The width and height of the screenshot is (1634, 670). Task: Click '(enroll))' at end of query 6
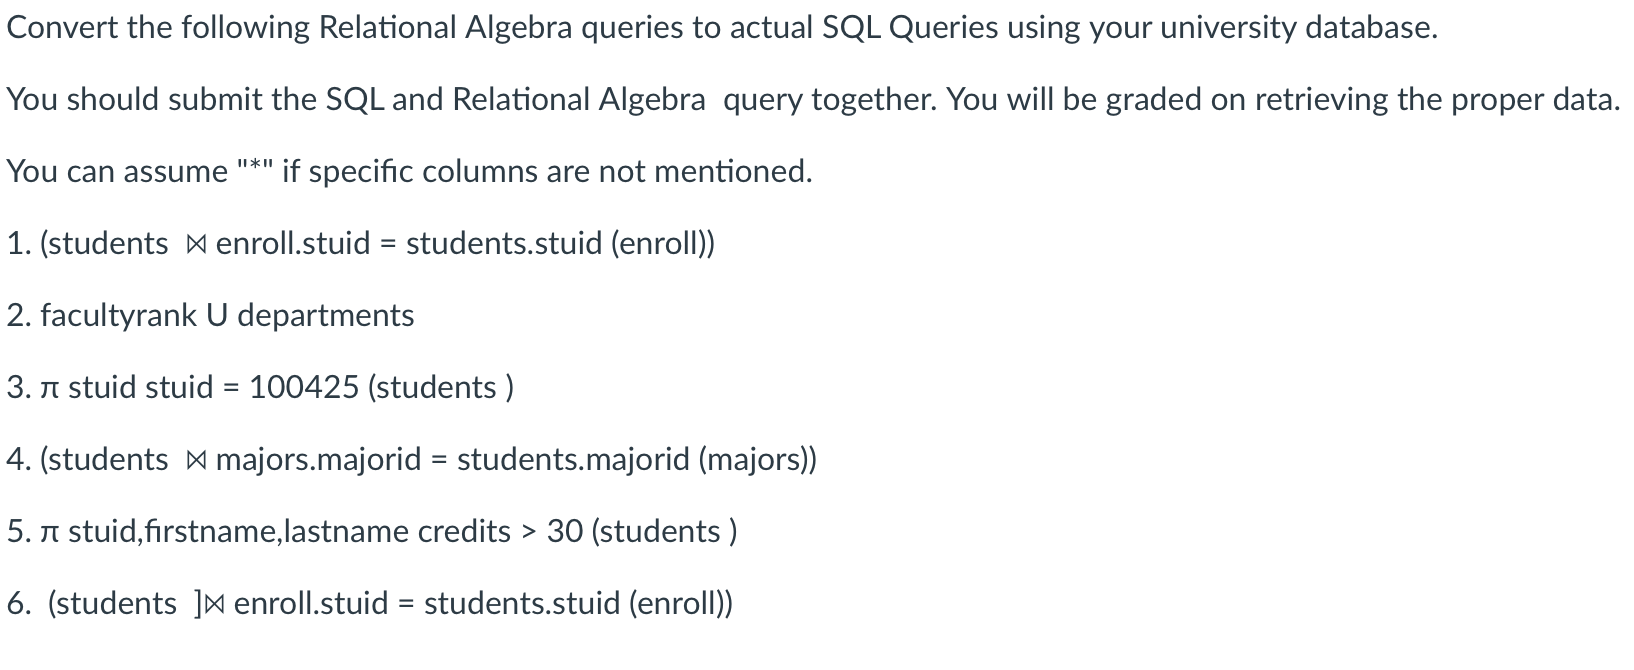click(681, 604)
